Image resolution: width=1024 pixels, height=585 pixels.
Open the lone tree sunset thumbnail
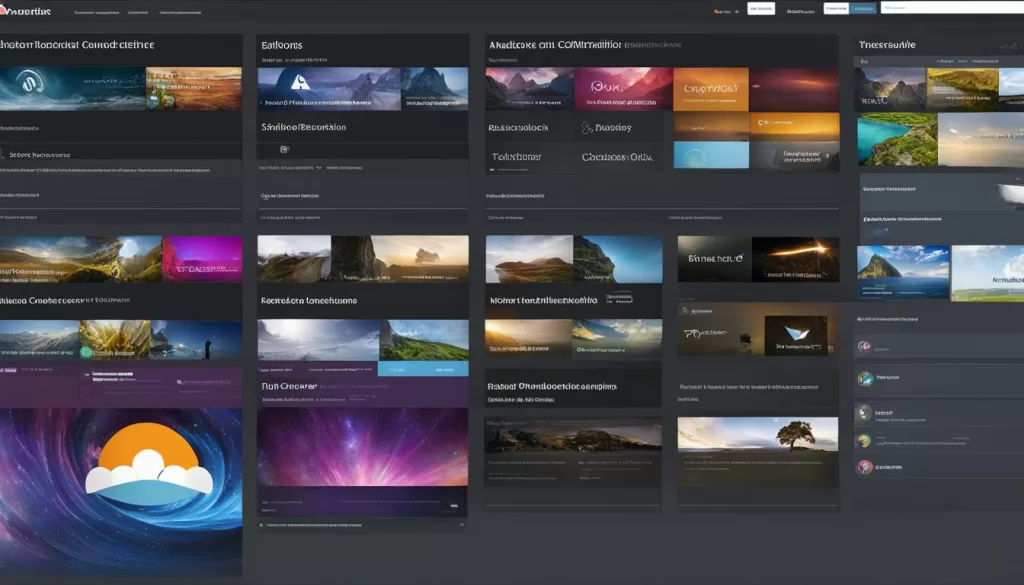tap(757, 436)
